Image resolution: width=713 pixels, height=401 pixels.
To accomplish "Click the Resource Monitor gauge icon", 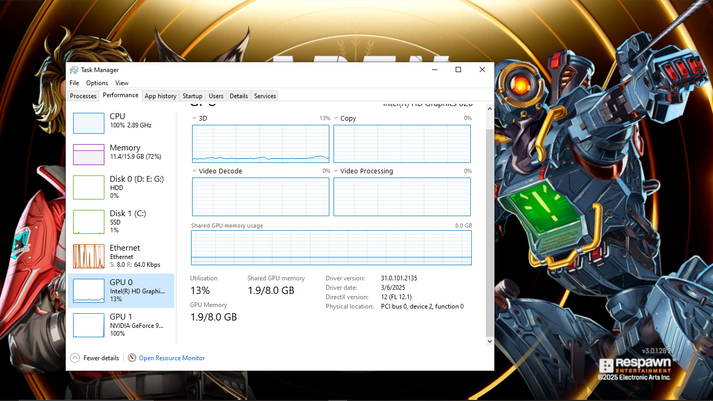I will click(x=132, y=357).
